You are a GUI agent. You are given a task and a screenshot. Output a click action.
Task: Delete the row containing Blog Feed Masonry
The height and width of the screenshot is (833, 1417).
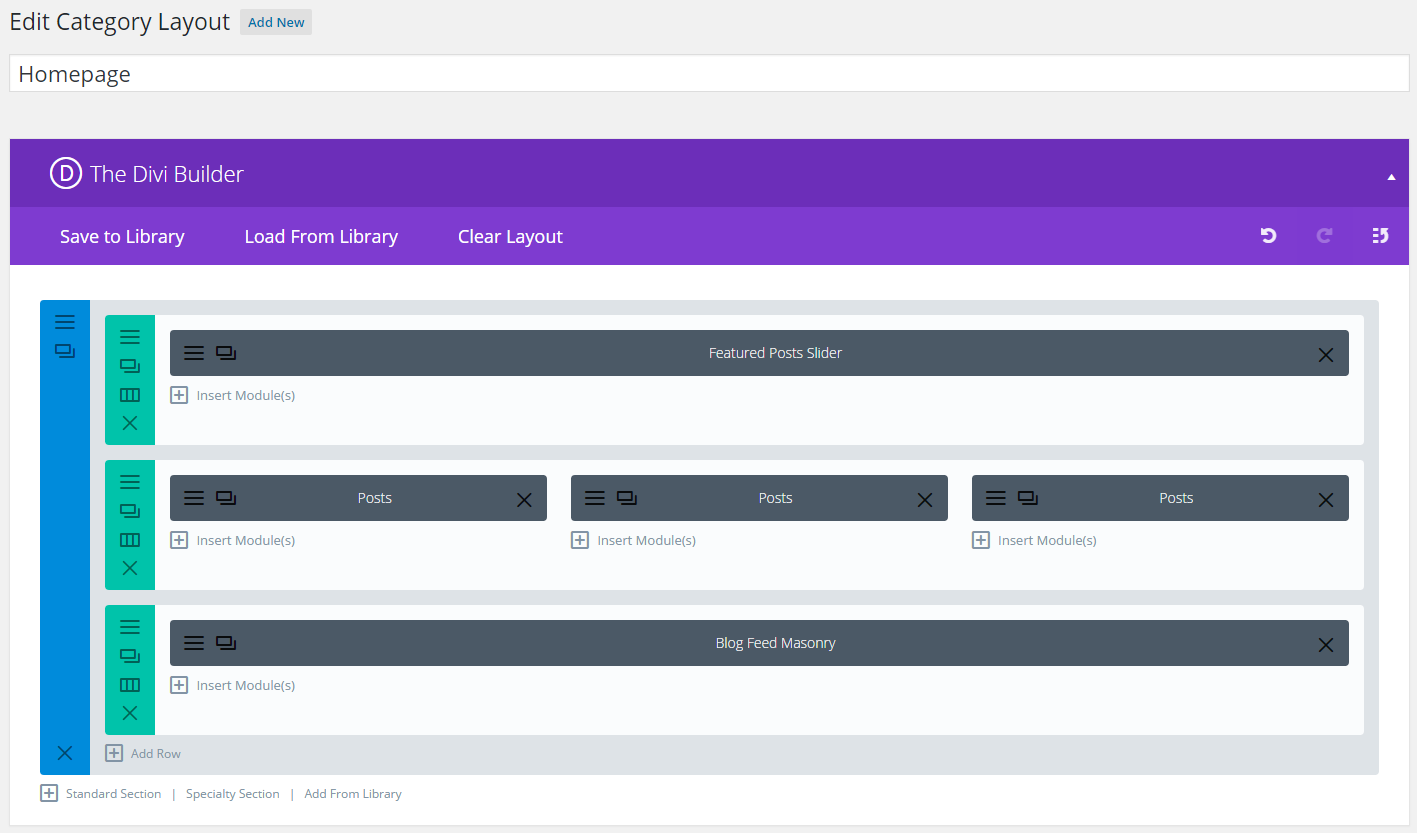pyautogui.click(x=130, y=713)
